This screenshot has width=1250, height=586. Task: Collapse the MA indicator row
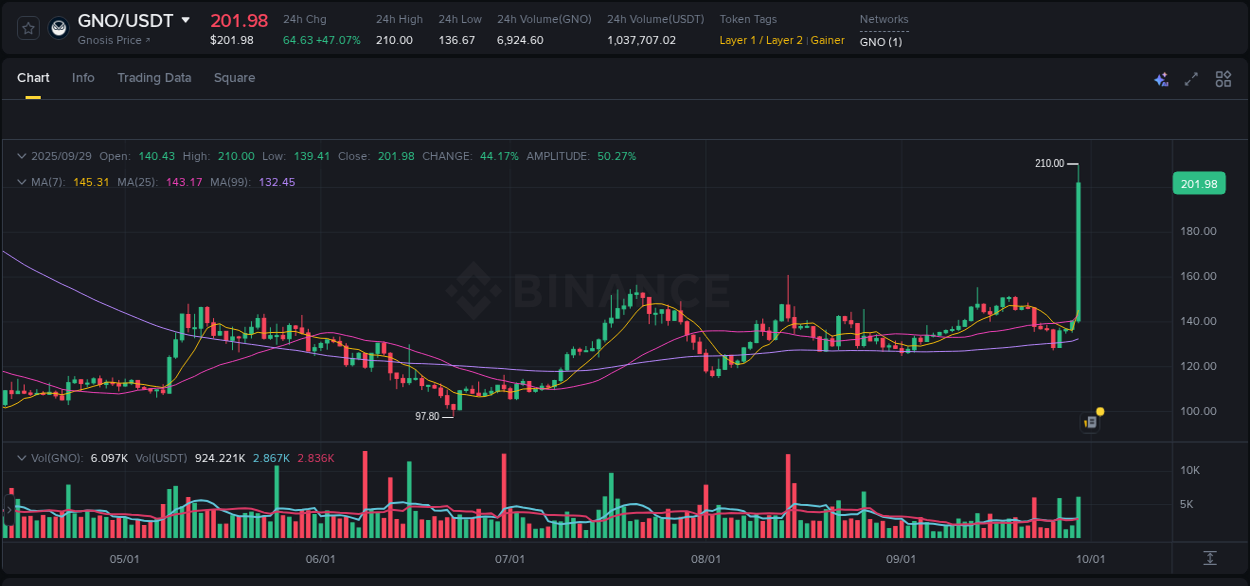[20, 182]
